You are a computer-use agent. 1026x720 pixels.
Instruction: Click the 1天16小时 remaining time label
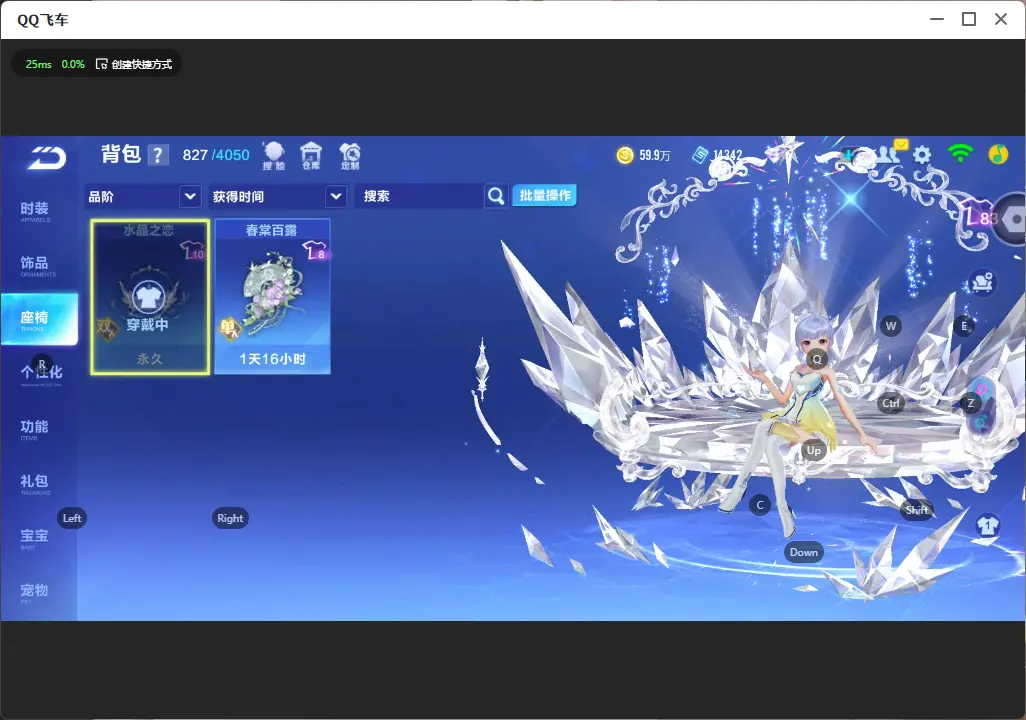pos(272,359)
